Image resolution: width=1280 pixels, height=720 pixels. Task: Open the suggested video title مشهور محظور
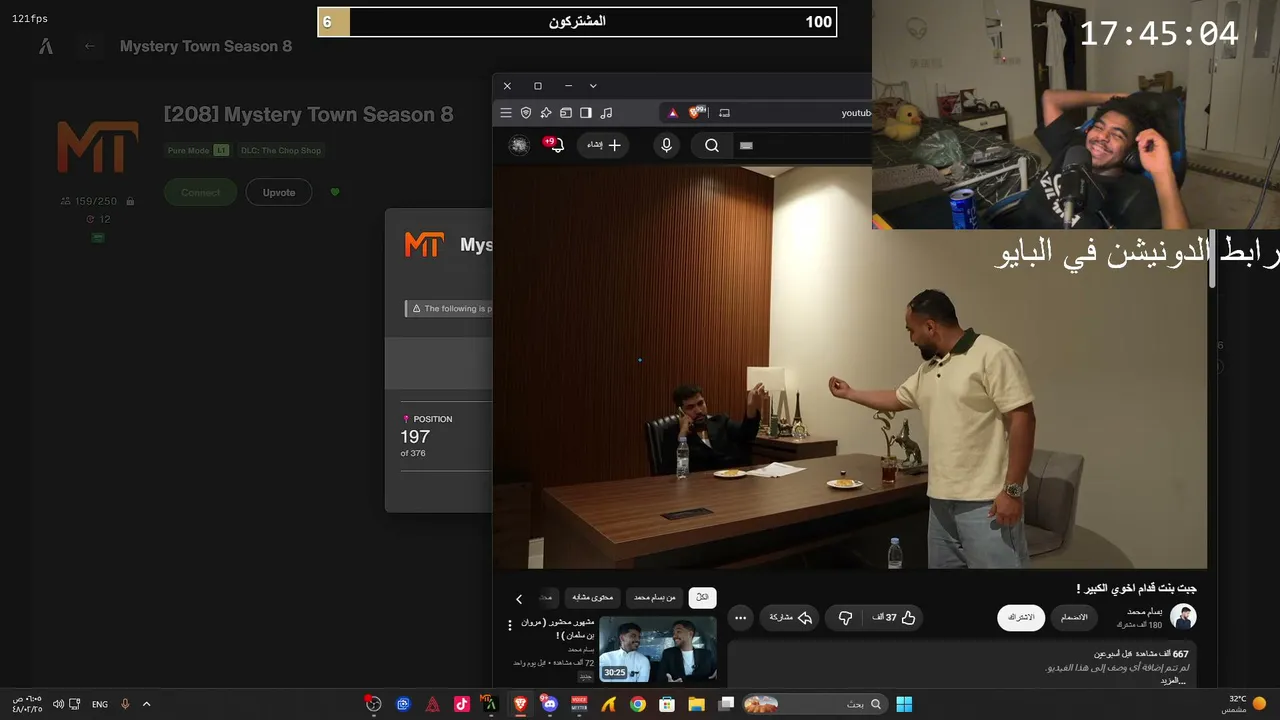tap(557, 628)
